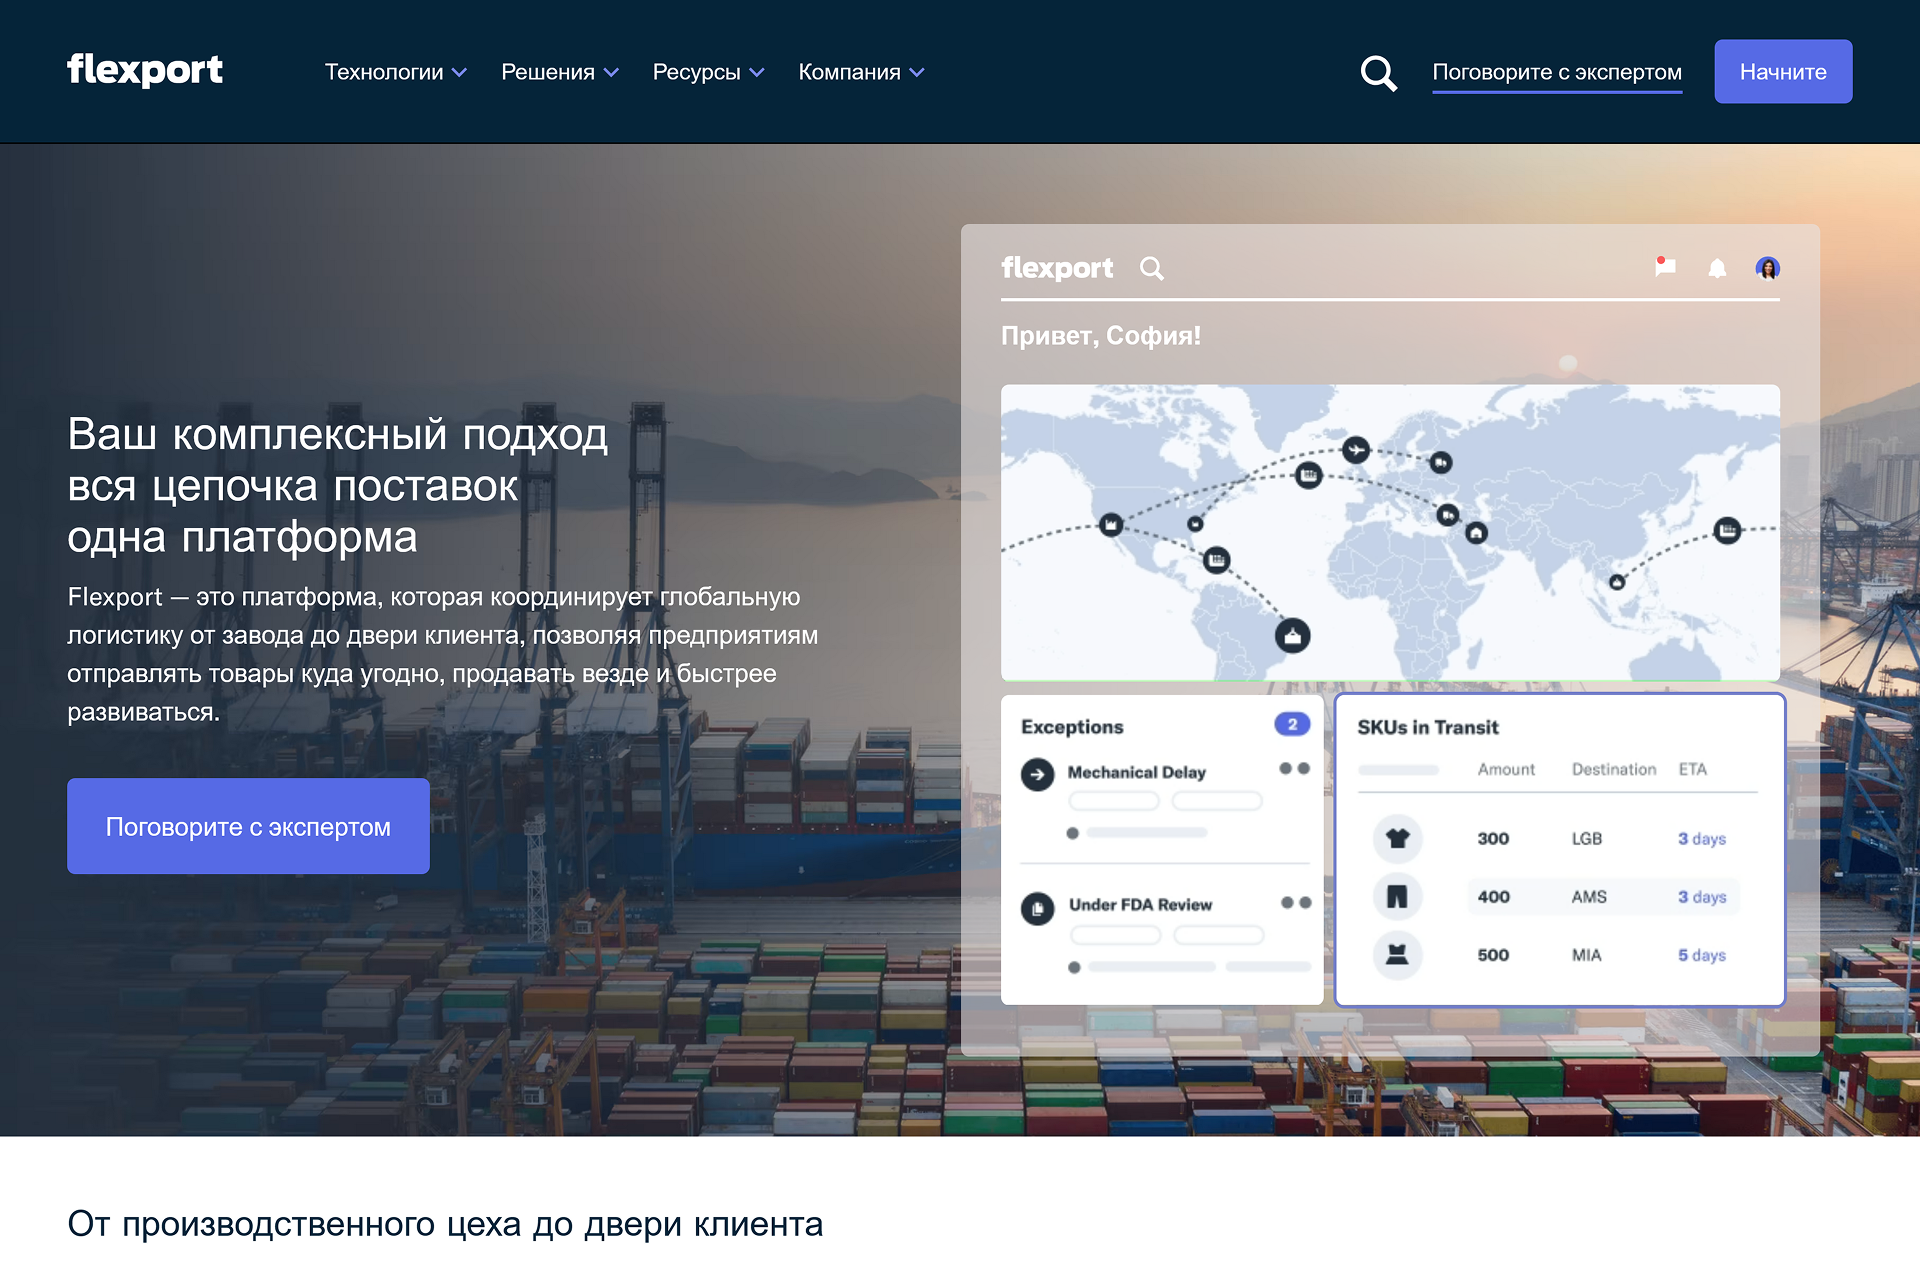Expand the Решения menu

tap(560, 72)
